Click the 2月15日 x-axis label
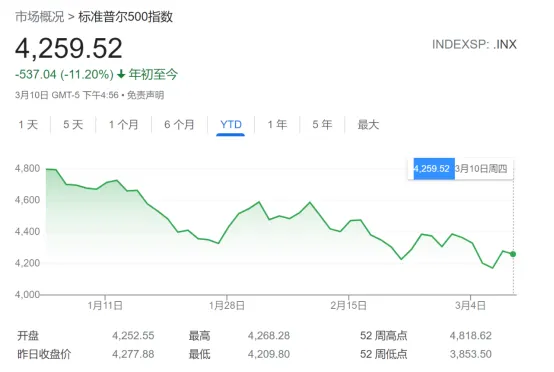This screenshot has height=372, width=554. [348, 305]
